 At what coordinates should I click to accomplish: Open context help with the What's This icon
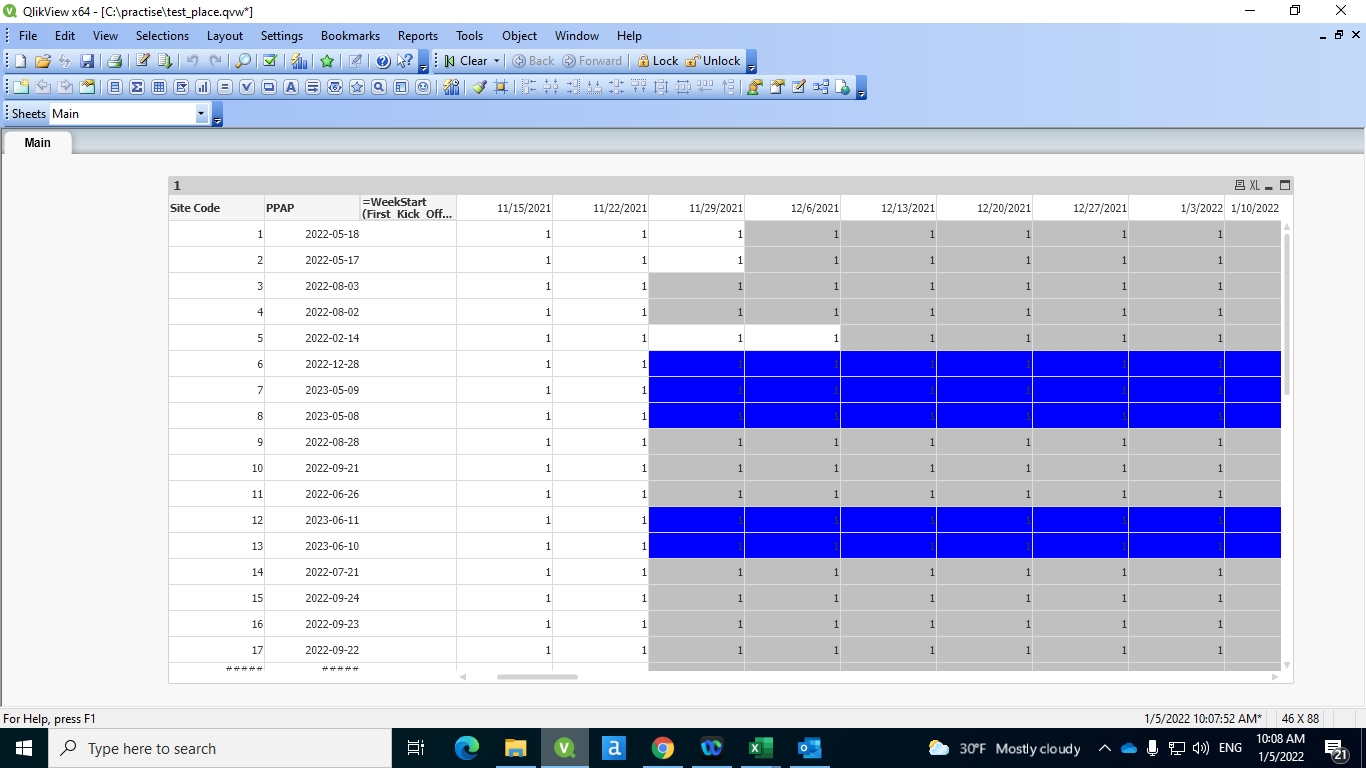(x=403, y=60)
